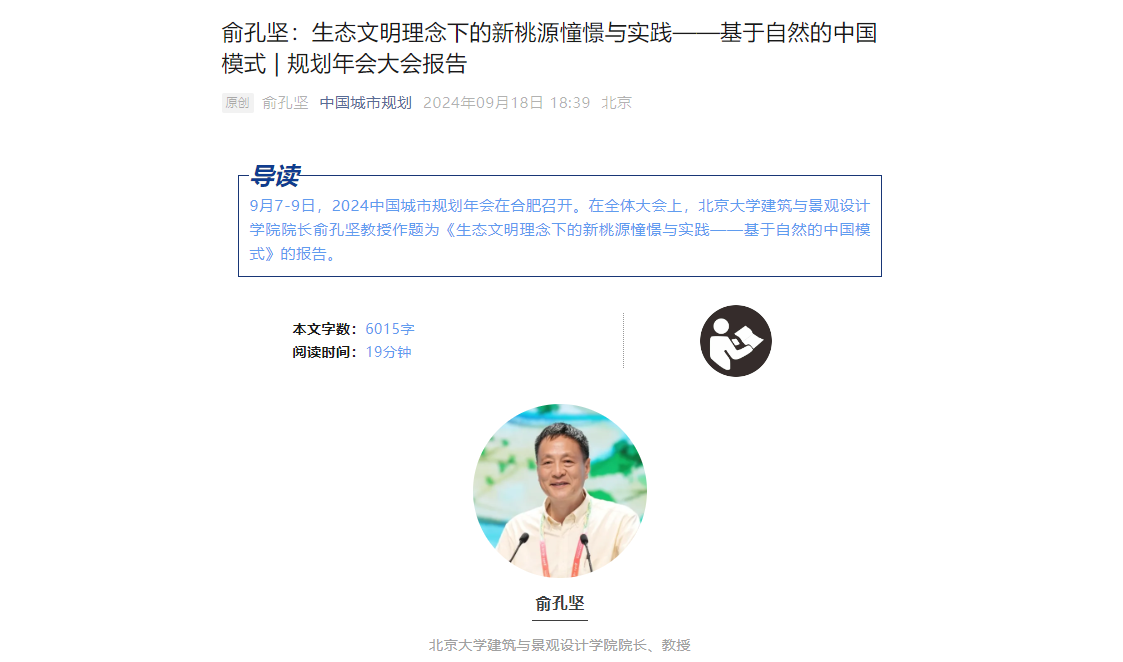
Task: Click the publish date 2024年09月18日 18:39
Action: [x=506, y=102]
